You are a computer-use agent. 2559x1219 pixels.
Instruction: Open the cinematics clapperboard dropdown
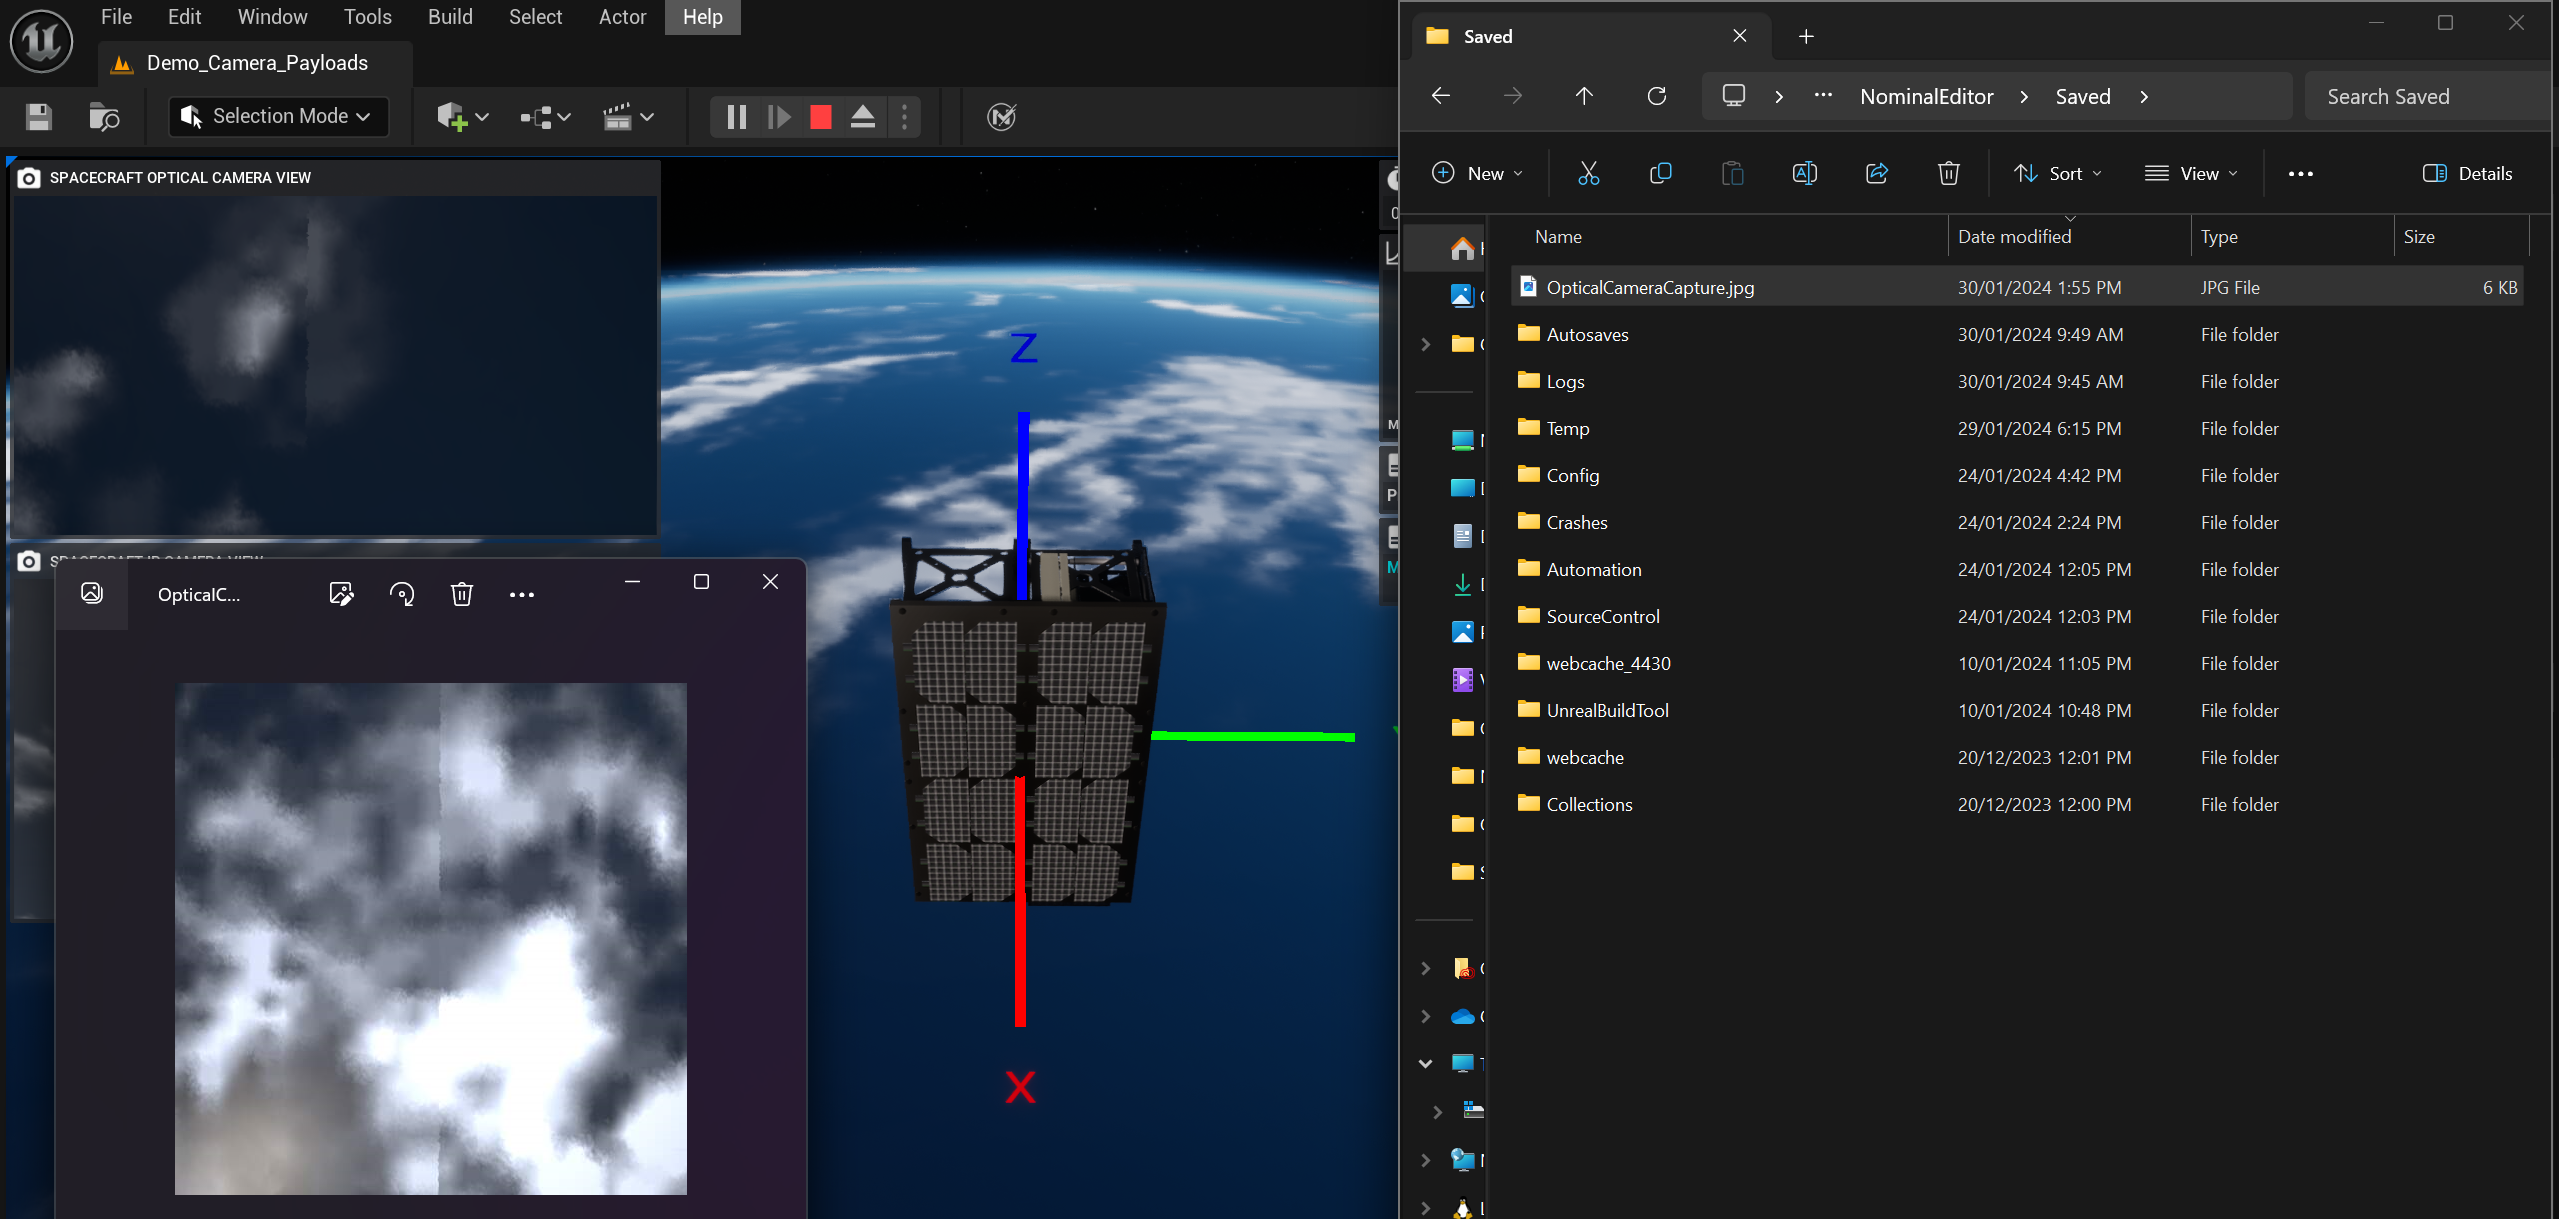coord(628,117)
